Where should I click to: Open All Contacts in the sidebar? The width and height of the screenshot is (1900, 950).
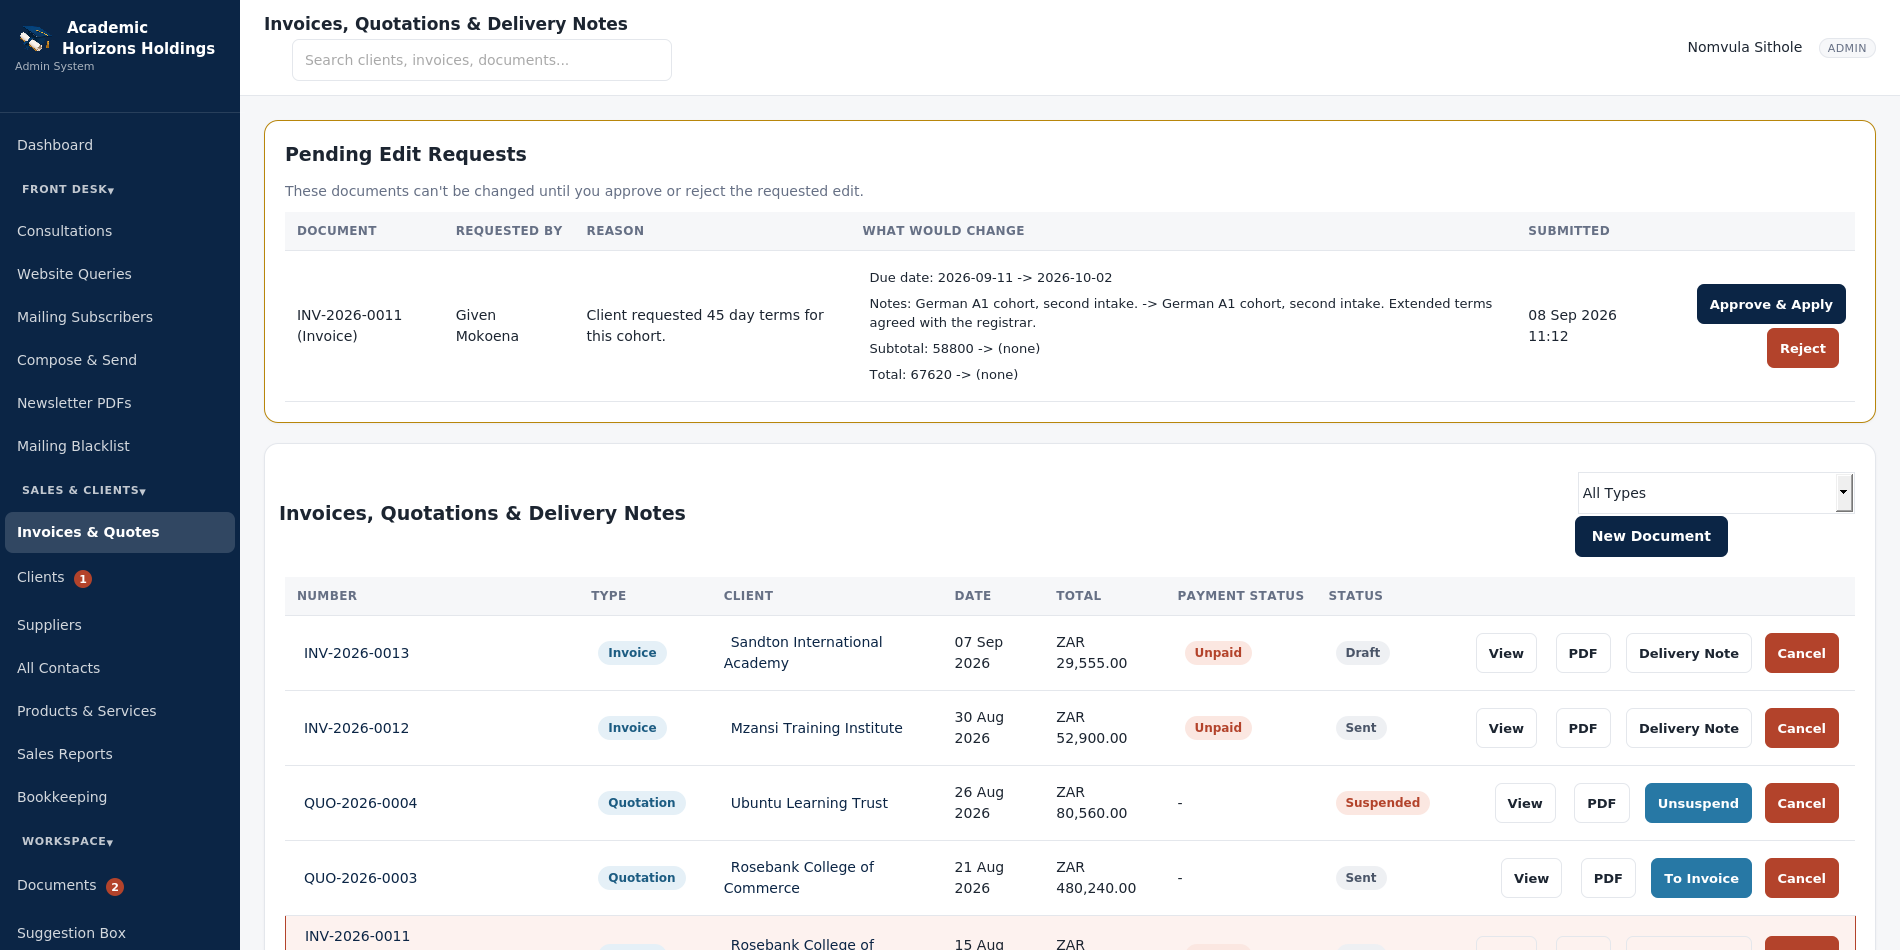[120, 668]
